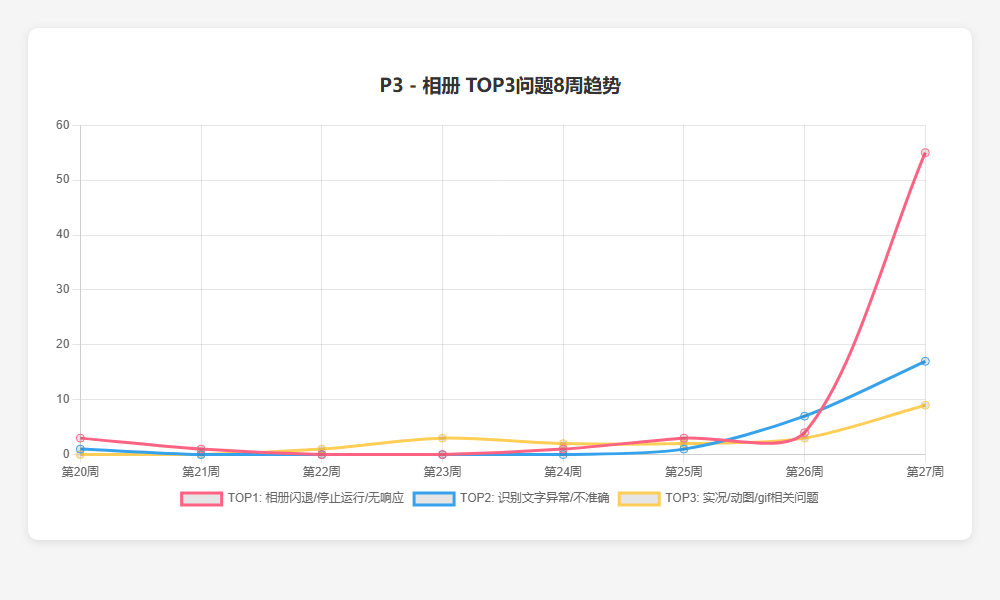Toggle TOP2 识别文字异常 legend swatch

pos(434,499)
